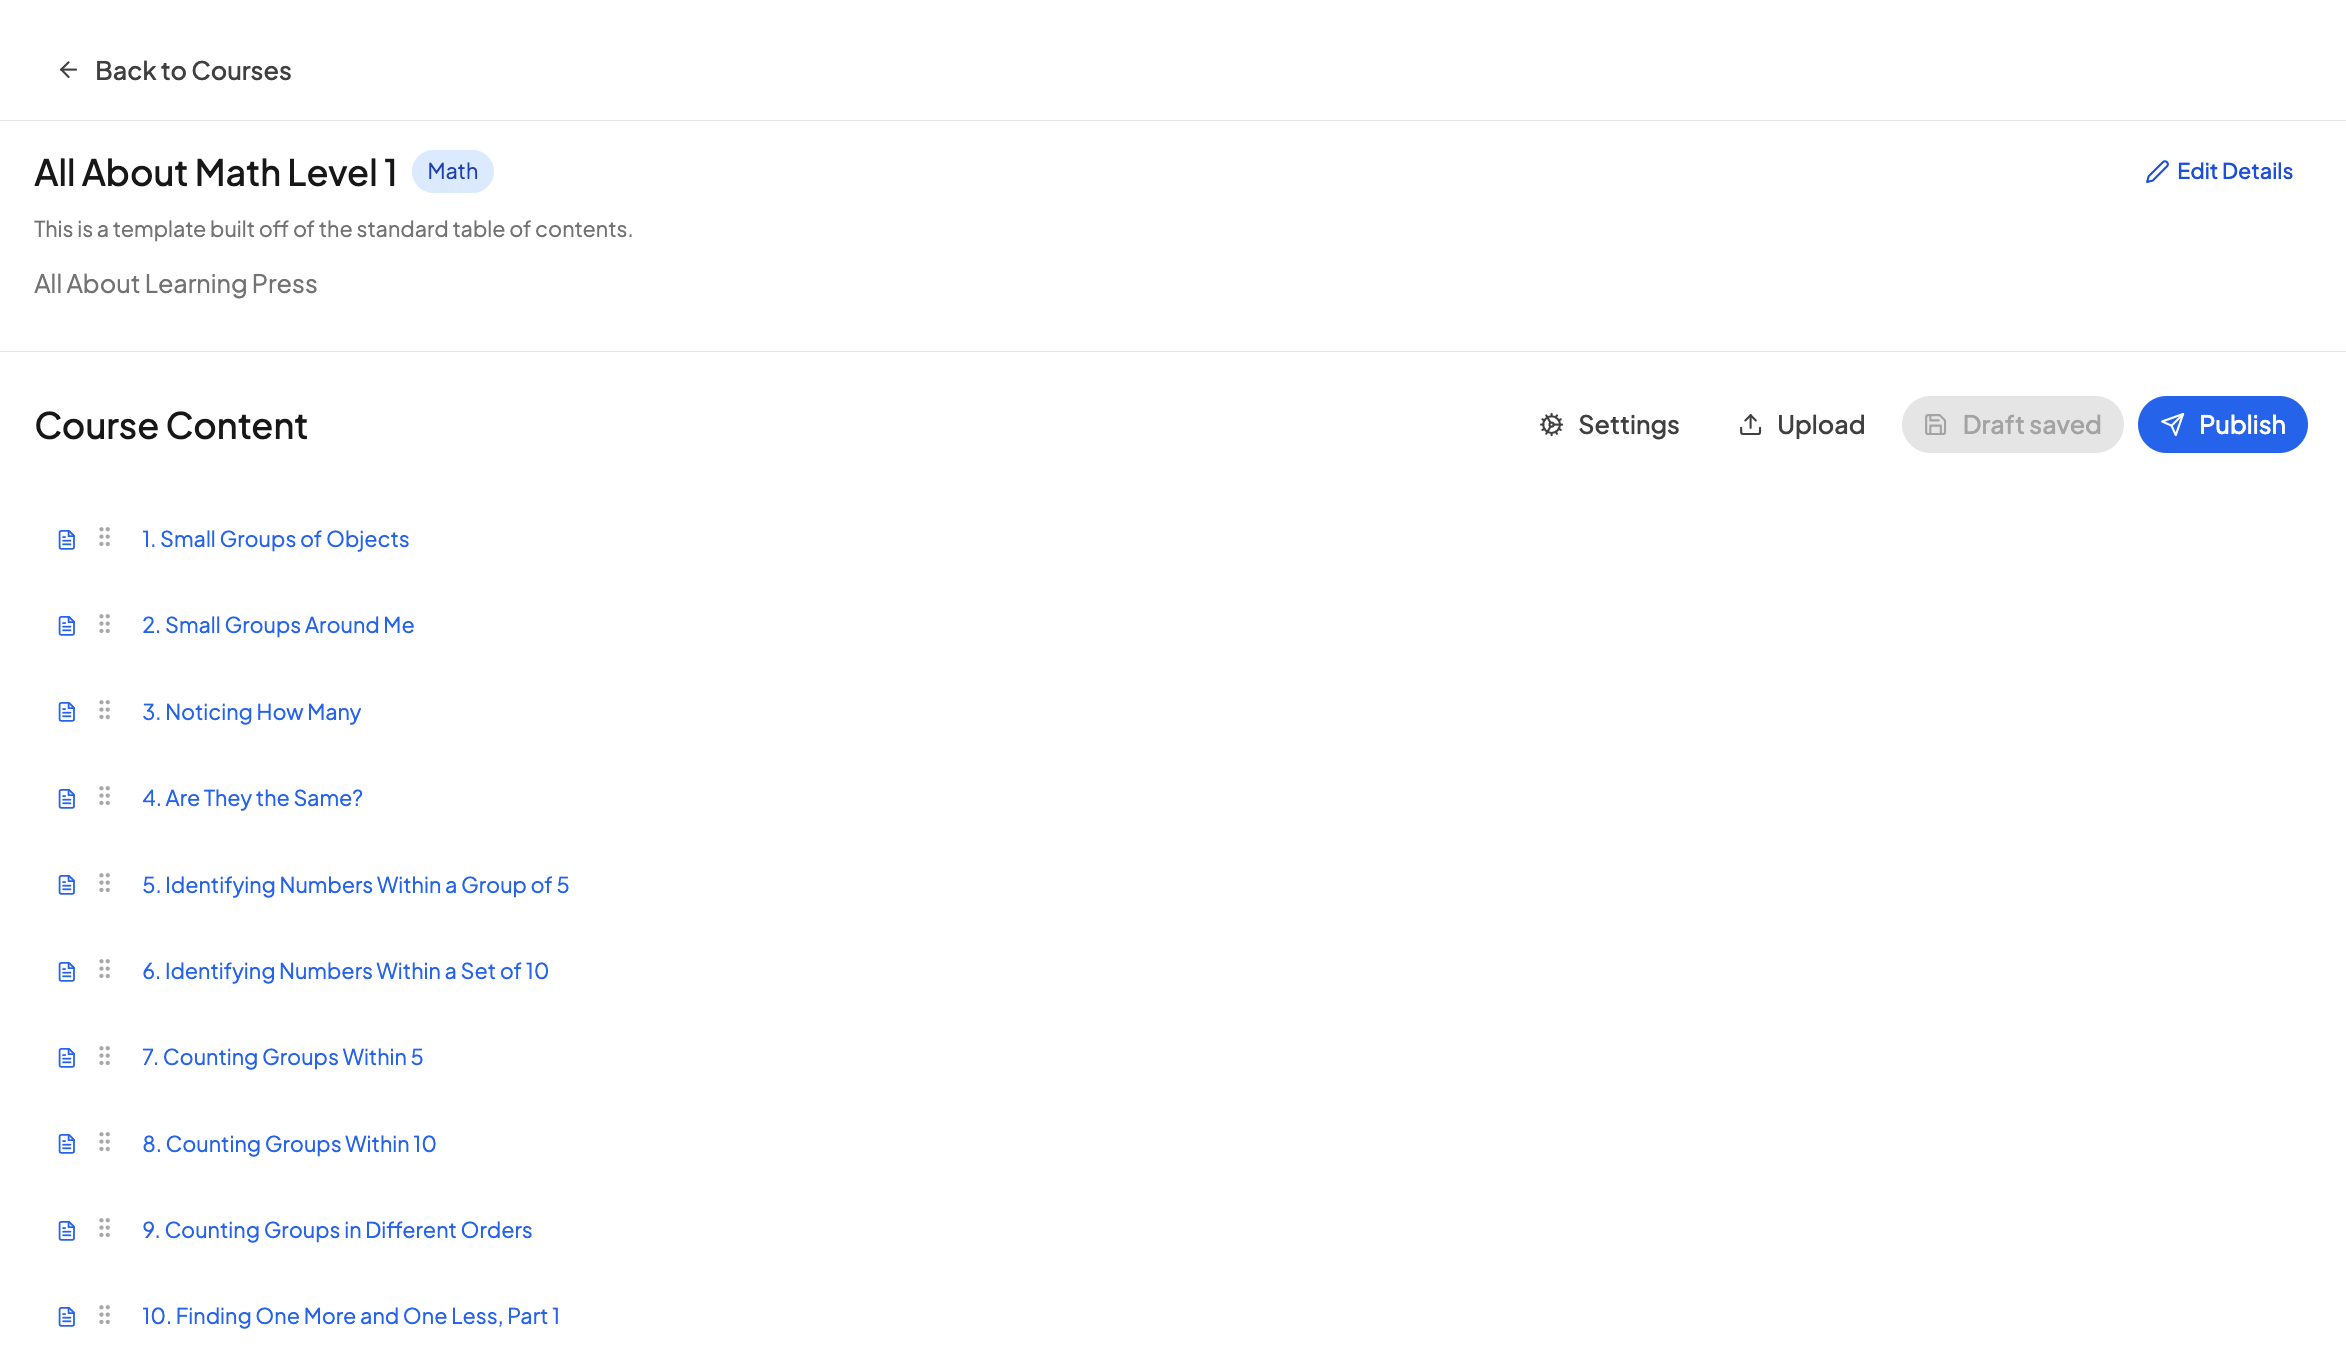Viewport: 2346px width, 1363px height.
Task: Click document icon for Finding One More lesson
Action: tap(67, 1317)
